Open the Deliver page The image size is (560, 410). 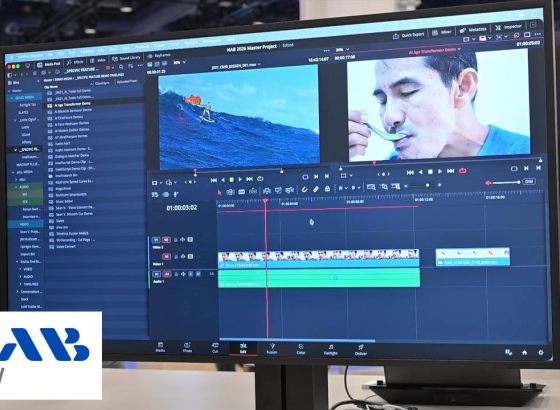click(361, 350)
